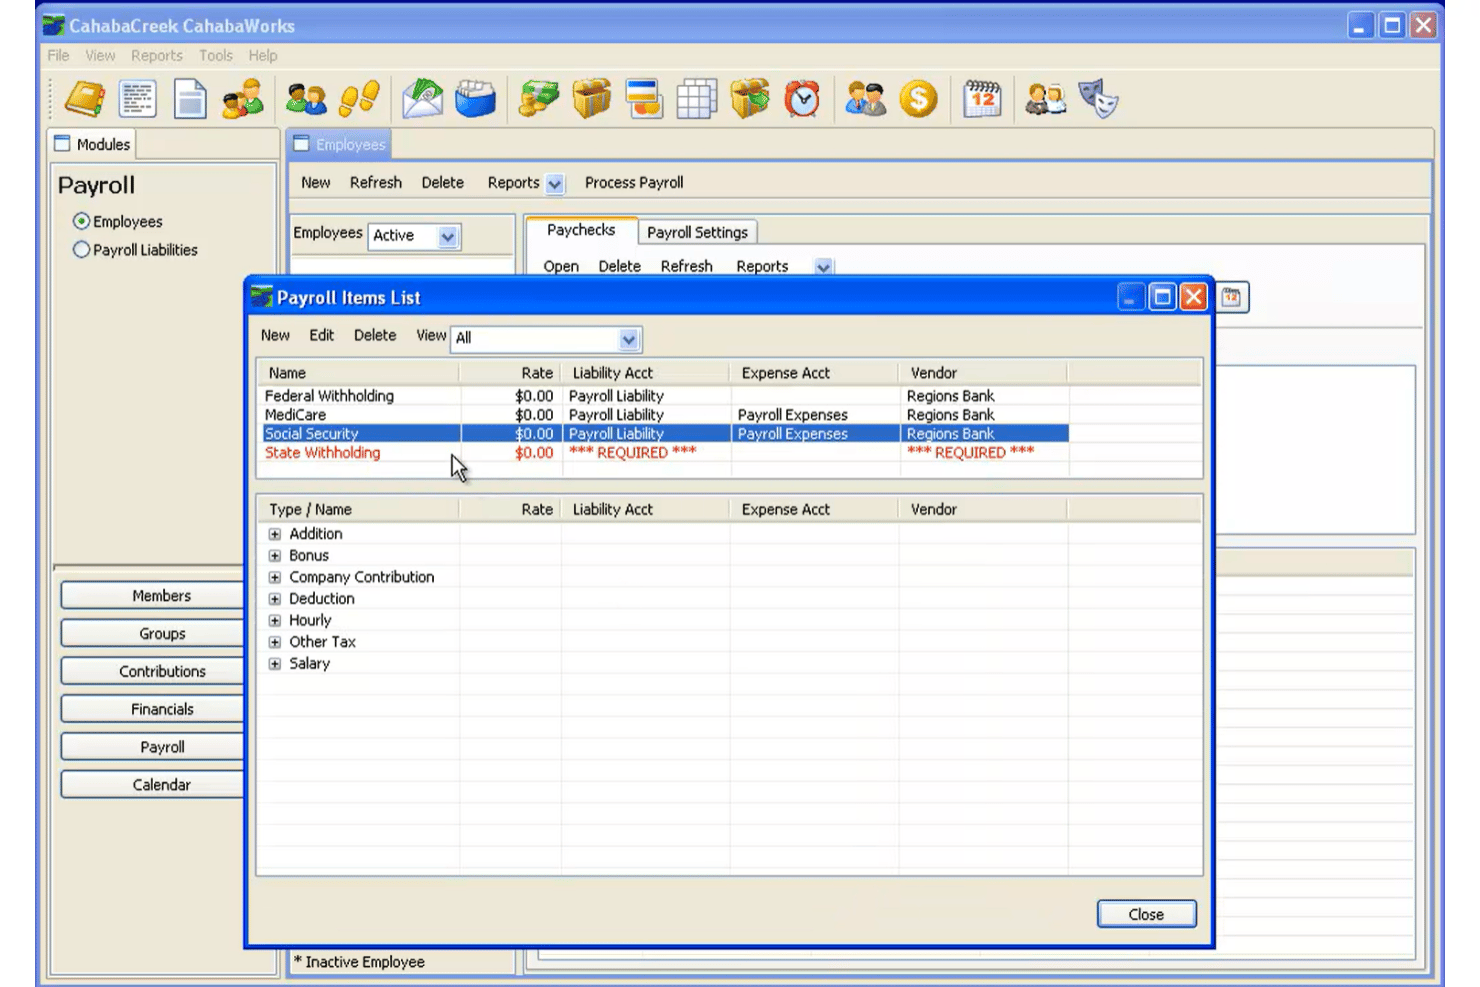Screen dimensions: 1480x987
Task: Click the red alarm clock icon
Action: [802, 99]
